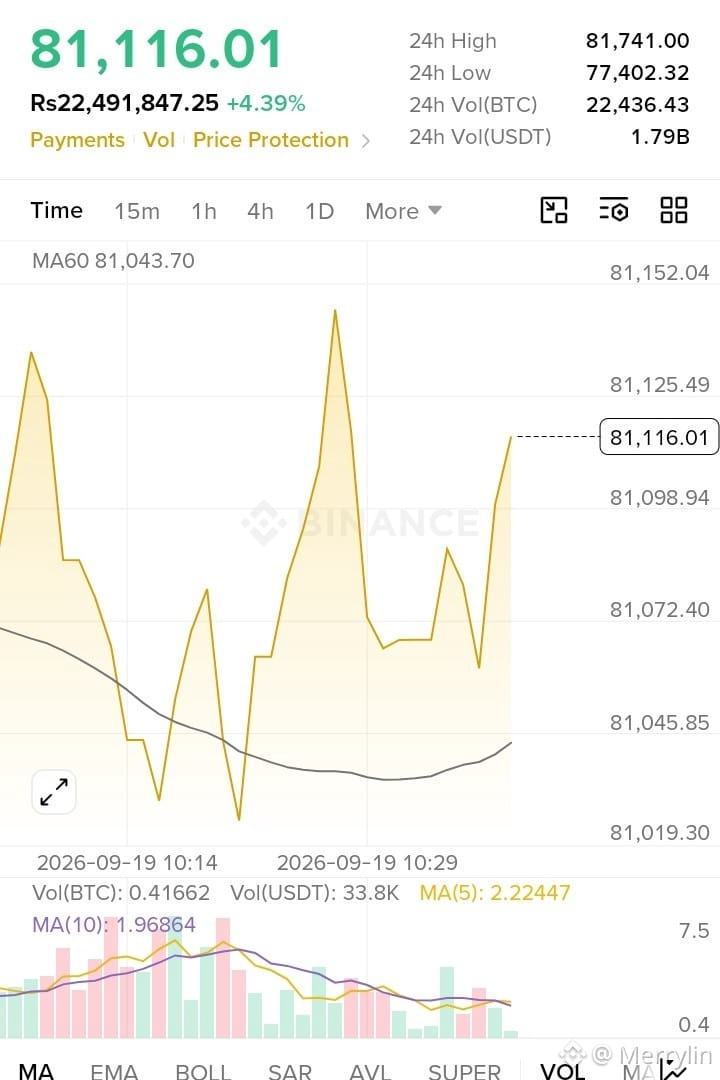Select the 15m timeframe
The height and width of the screenshot is (1080, 720).
136,211
